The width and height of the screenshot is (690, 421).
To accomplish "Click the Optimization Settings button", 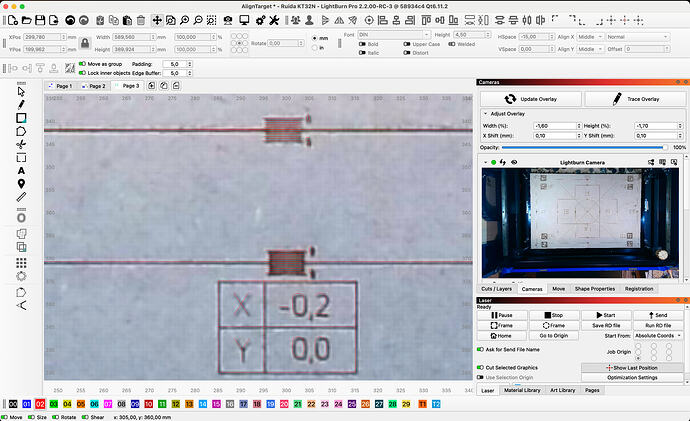I will 632,377.
